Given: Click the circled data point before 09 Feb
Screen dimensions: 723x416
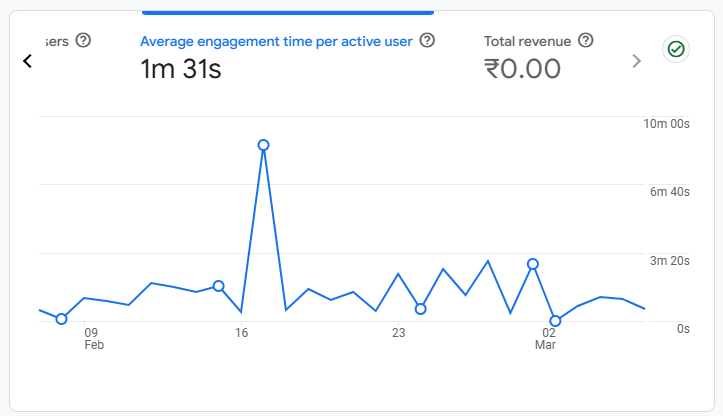Looking at the screenshot, I should point(61,319).
